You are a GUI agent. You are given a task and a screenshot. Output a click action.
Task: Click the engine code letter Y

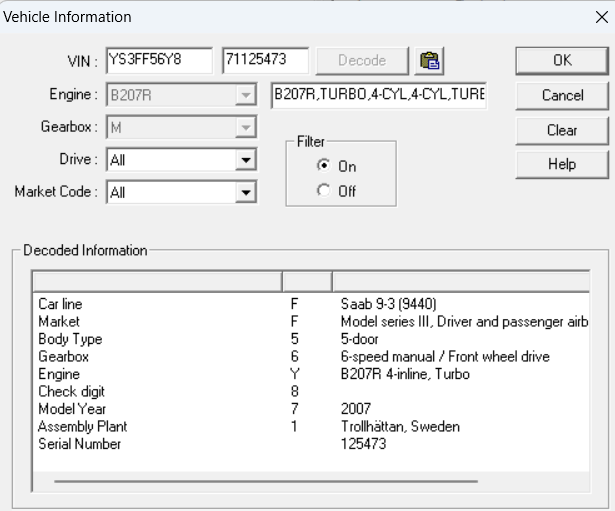pos(295,374)
